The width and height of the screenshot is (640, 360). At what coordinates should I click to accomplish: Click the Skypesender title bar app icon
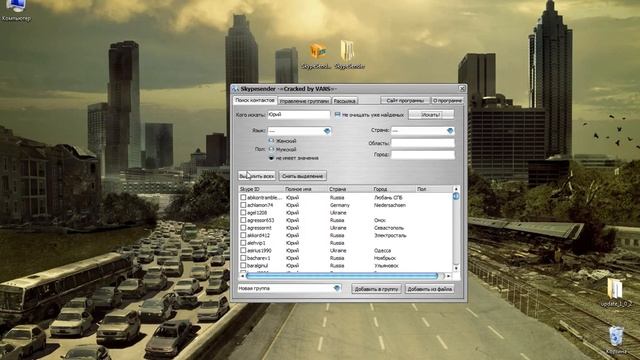(x=236, y=89)
